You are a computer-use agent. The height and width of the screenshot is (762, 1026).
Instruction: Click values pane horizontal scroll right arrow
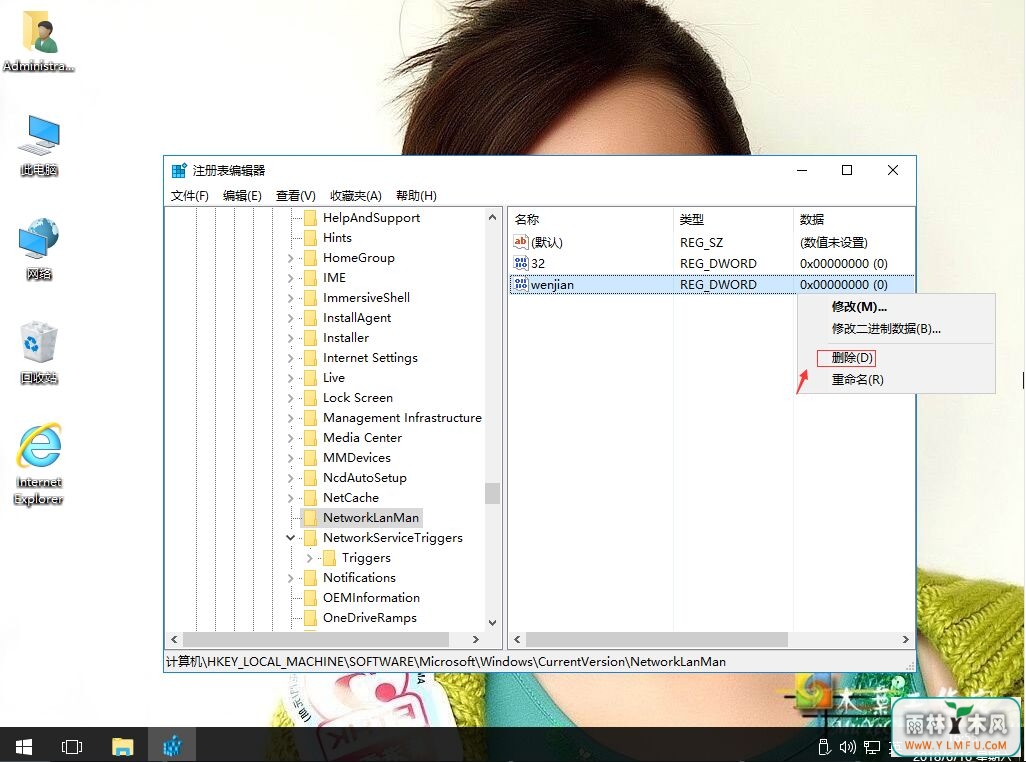pyautogui.click(x=906, y=639)
